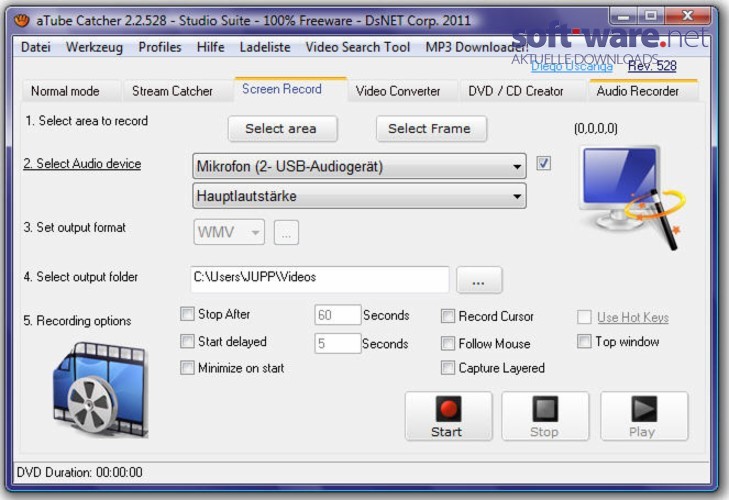Image resolution: width=729 pixels, height=500 pixels.
Task: Enable the Capture Layered checkbox
Action: coord(448,368)
